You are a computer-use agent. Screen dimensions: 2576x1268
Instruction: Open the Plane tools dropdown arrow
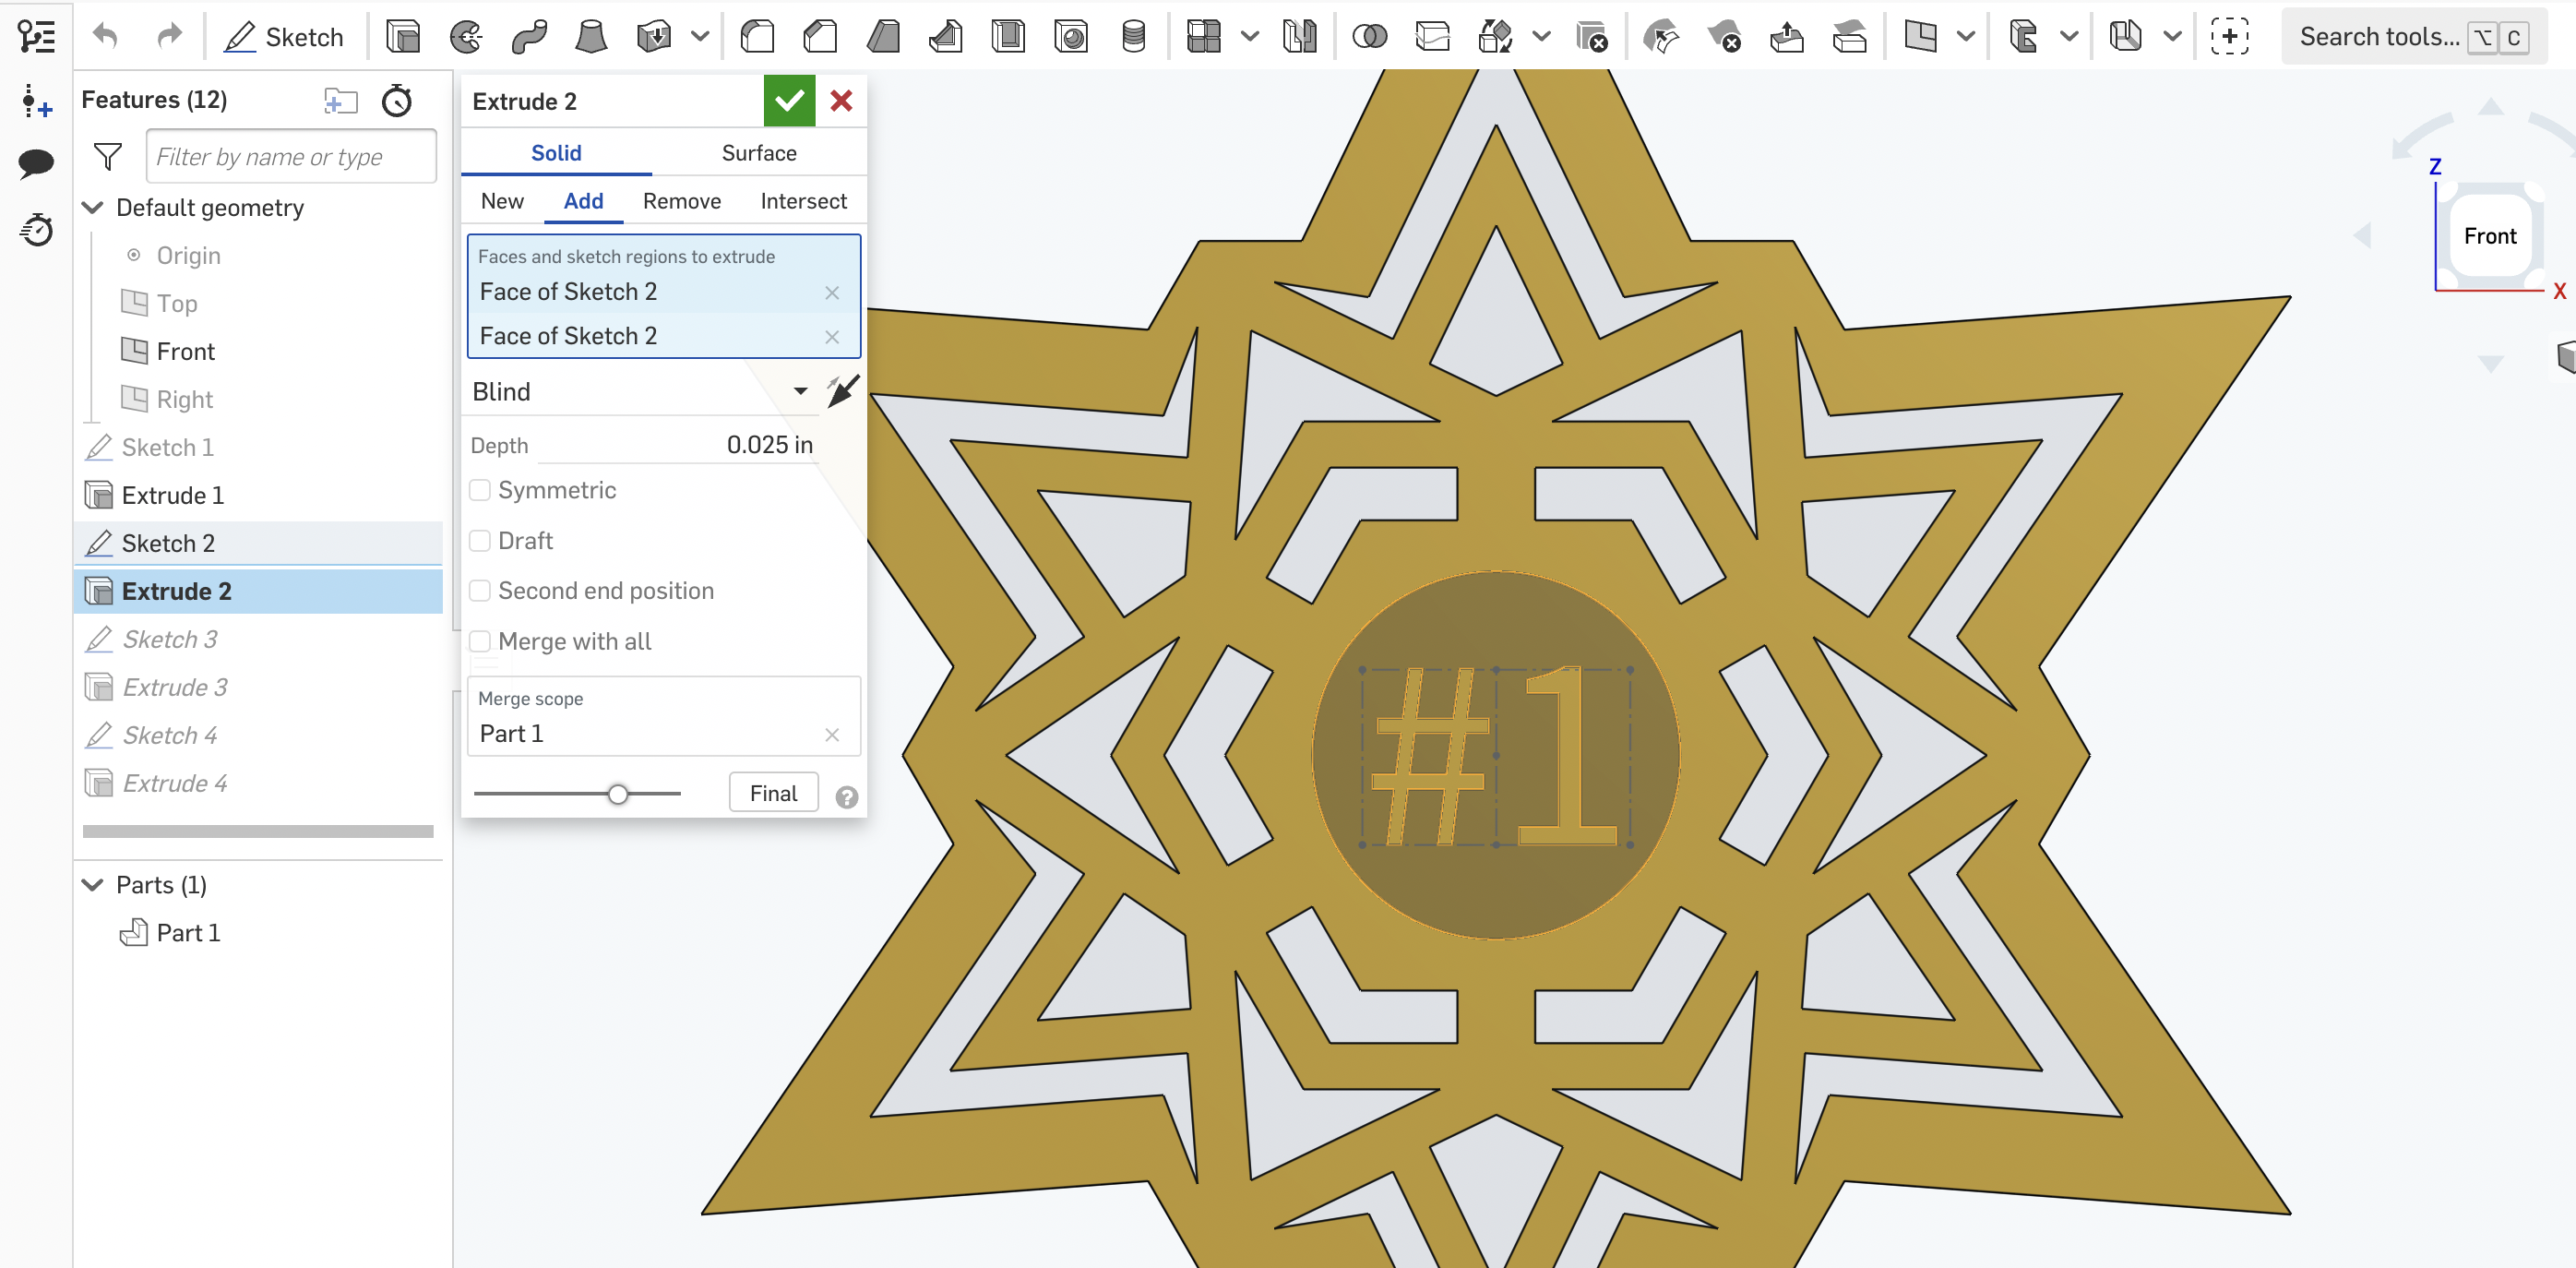point(1966,37)
